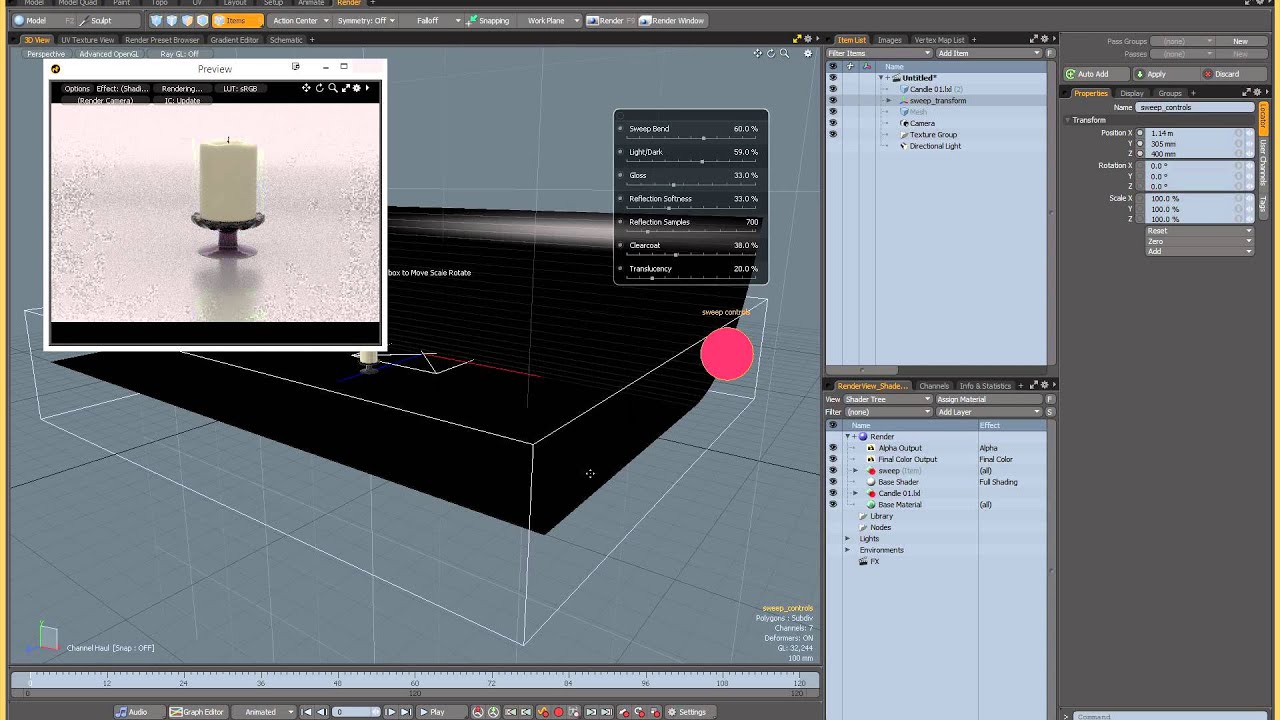Open the Symmetry: Off dropdown
Image resolution: width=1280 pixels, height=720 pixels.
pos(366,20)
